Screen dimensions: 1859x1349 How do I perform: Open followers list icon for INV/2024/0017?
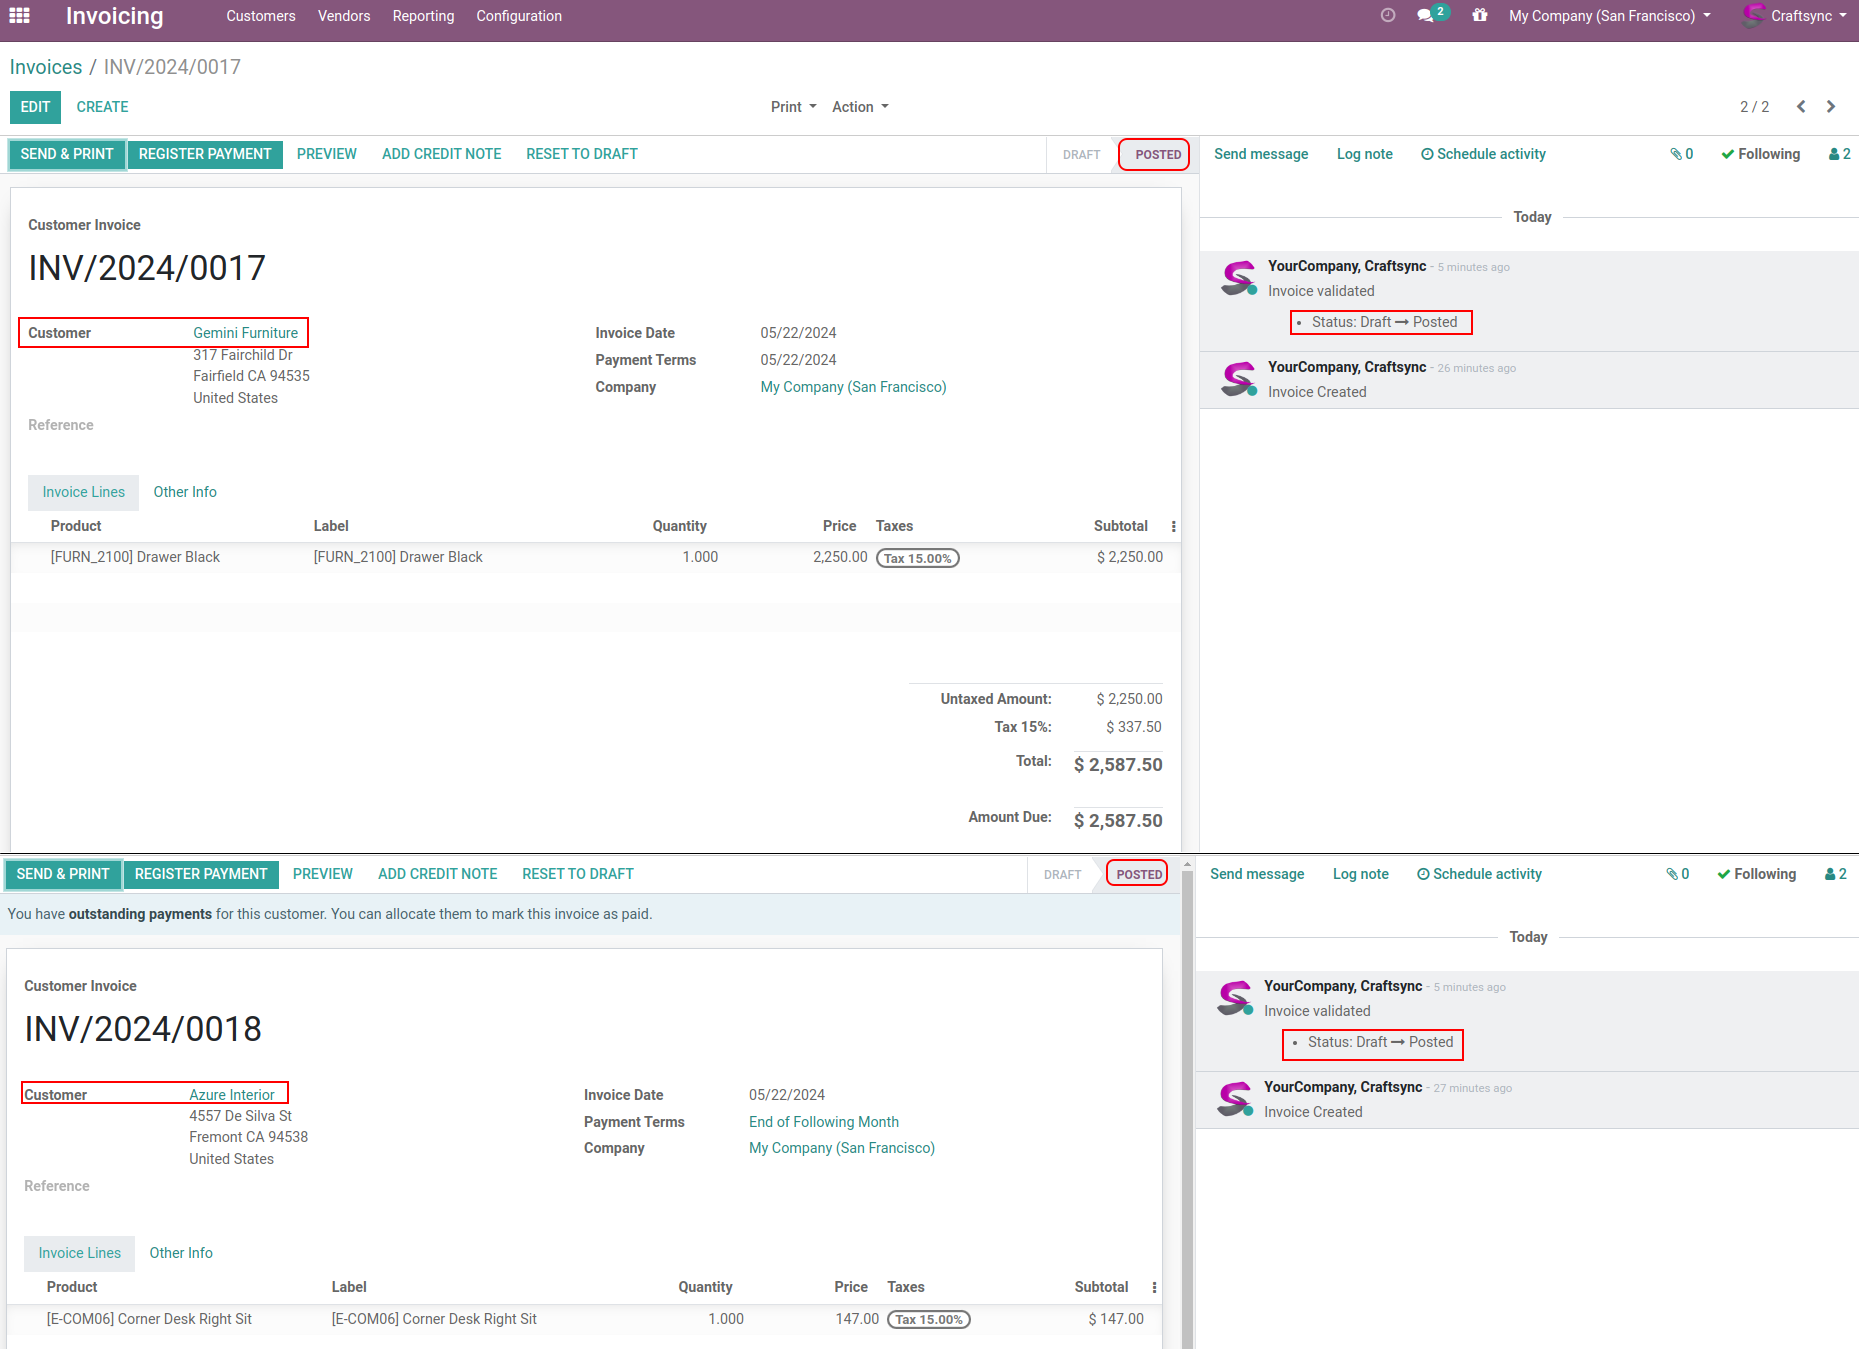coord(1839,154)
